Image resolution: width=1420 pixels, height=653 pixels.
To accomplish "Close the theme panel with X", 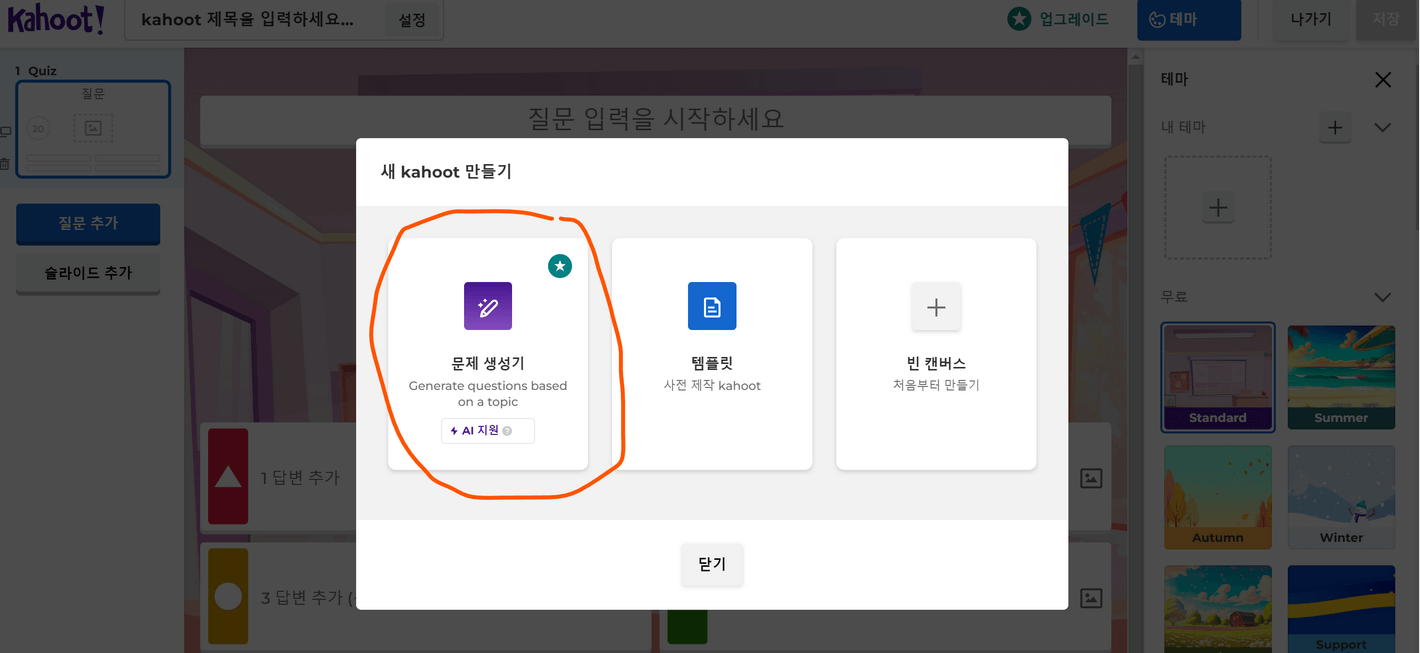I will coord(1383,79).
